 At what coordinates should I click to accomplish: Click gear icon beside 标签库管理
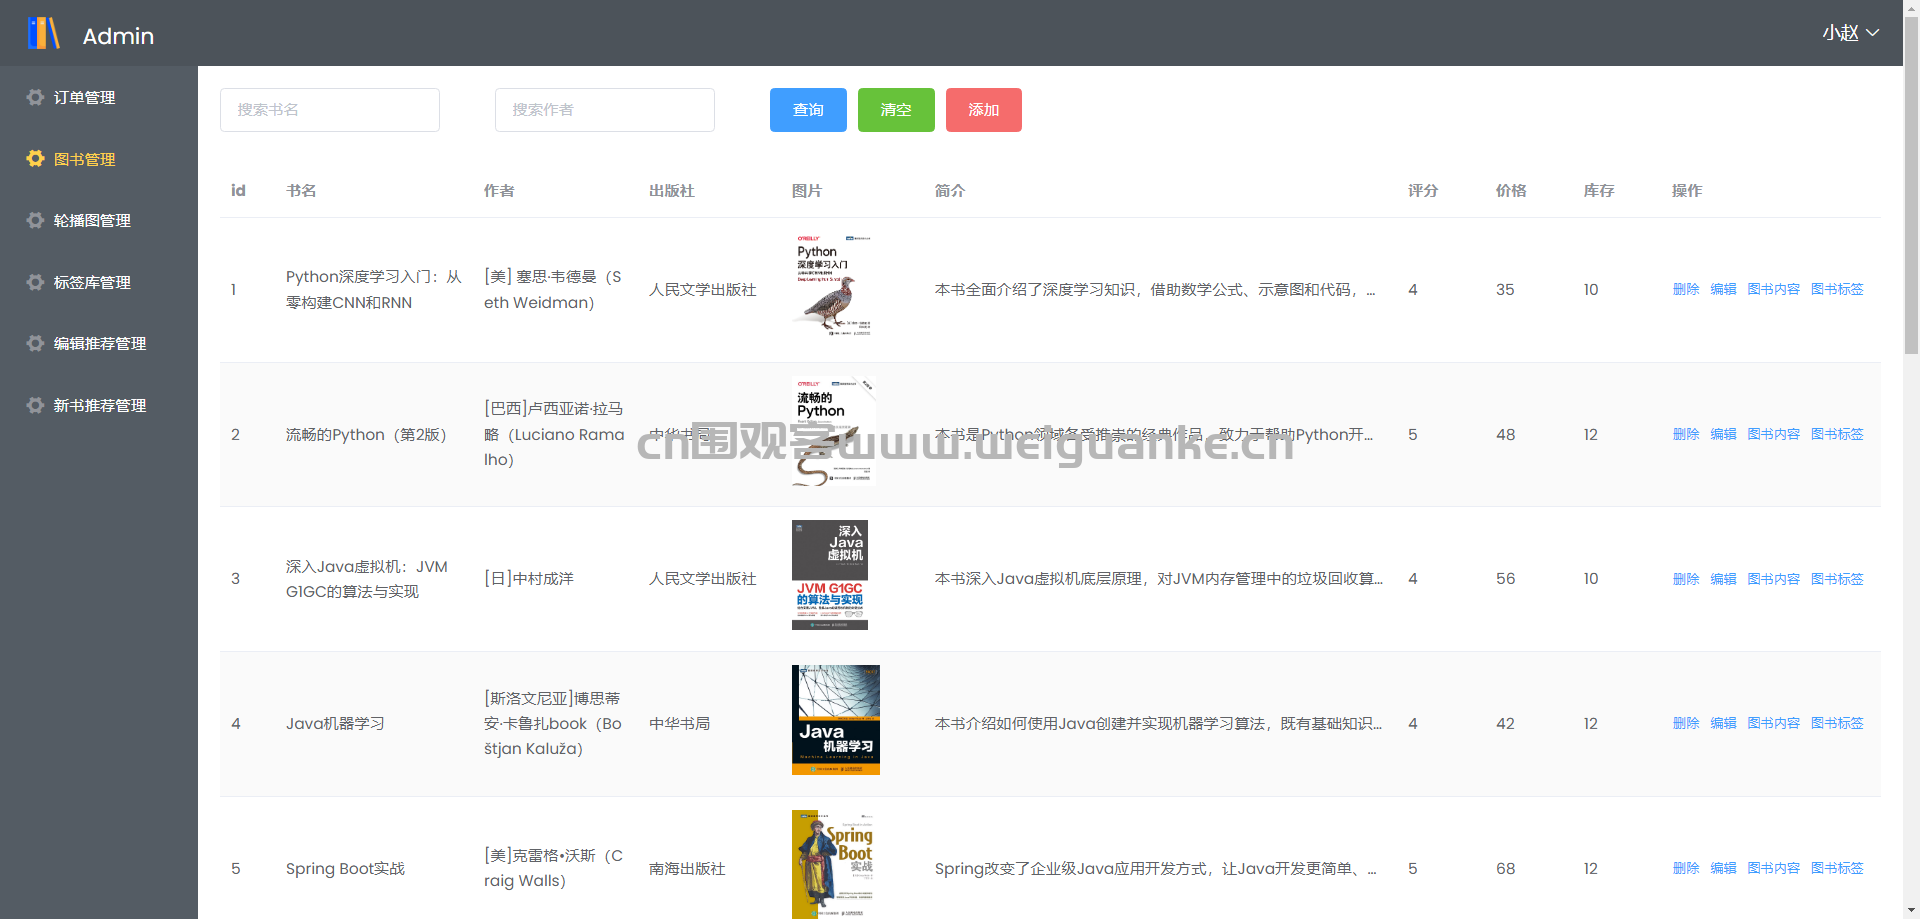coord(35,282)
